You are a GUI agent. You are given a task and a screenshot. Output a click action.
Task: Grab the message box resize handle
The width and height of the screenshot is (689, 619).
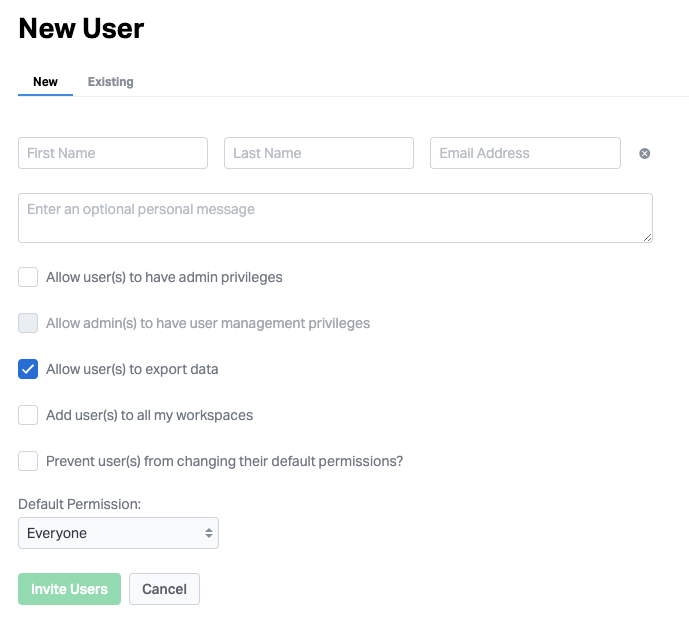[647, 237]
